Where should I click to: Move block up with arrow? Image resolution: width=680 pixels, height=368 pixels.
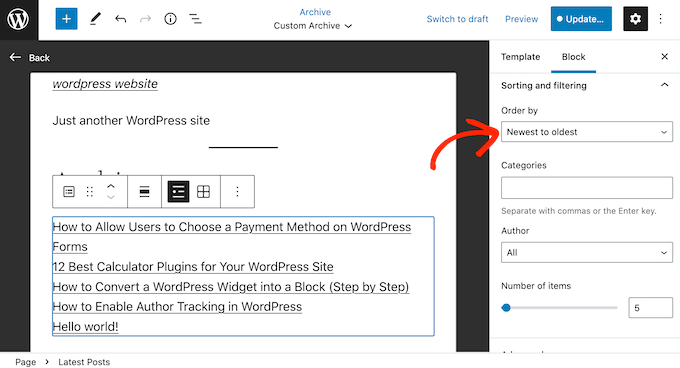tap(111, 186)
